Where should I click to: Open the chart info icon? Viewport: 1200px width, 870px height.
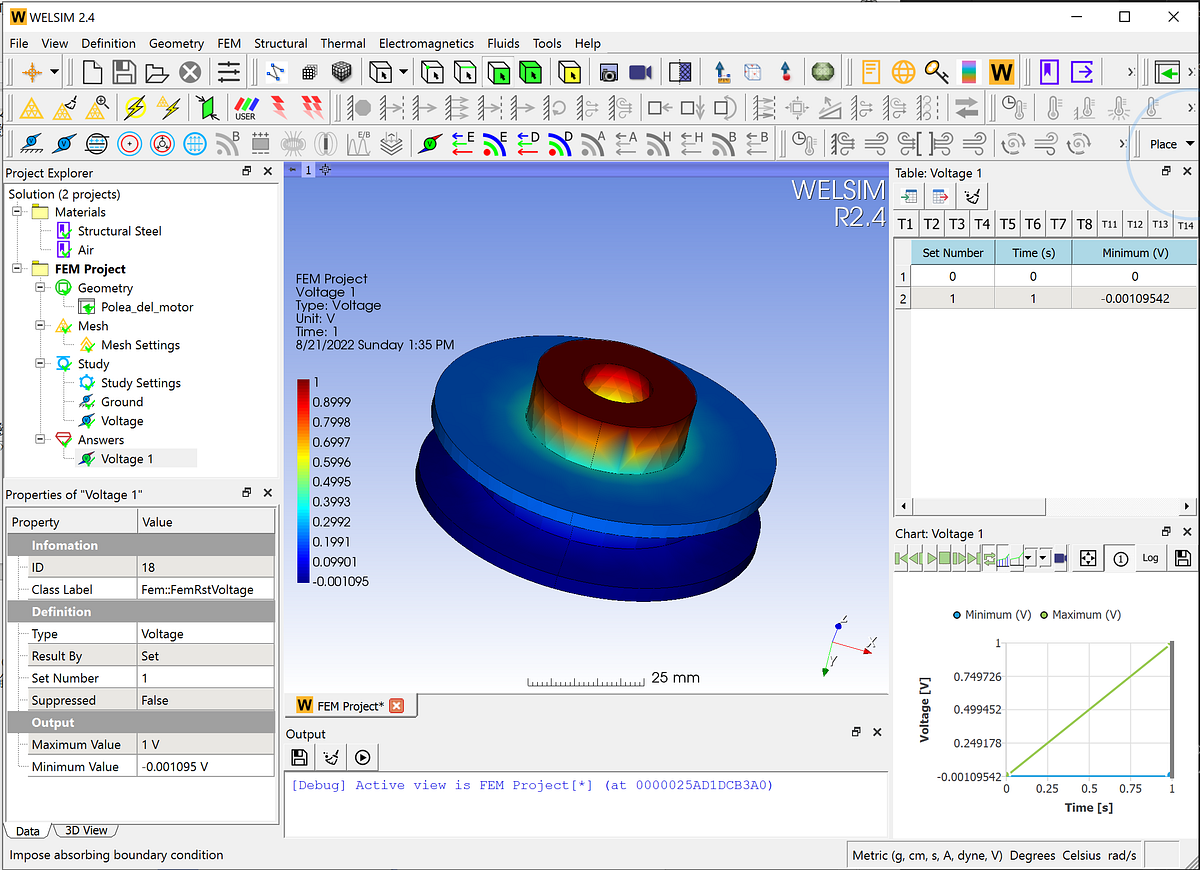[x=1119, y=558]
